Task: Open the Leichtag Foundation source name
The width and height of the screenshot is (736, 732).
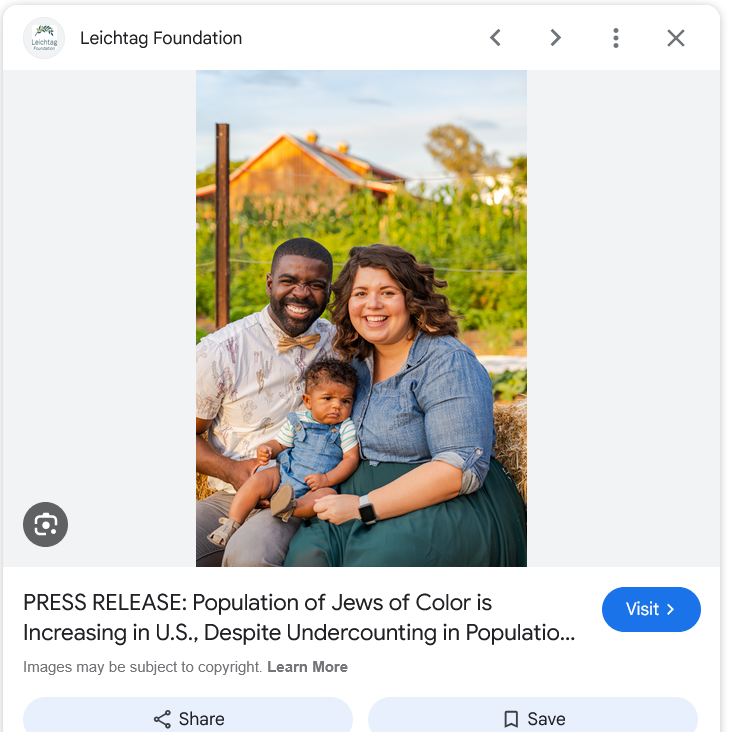Action: tap(161, 38)
